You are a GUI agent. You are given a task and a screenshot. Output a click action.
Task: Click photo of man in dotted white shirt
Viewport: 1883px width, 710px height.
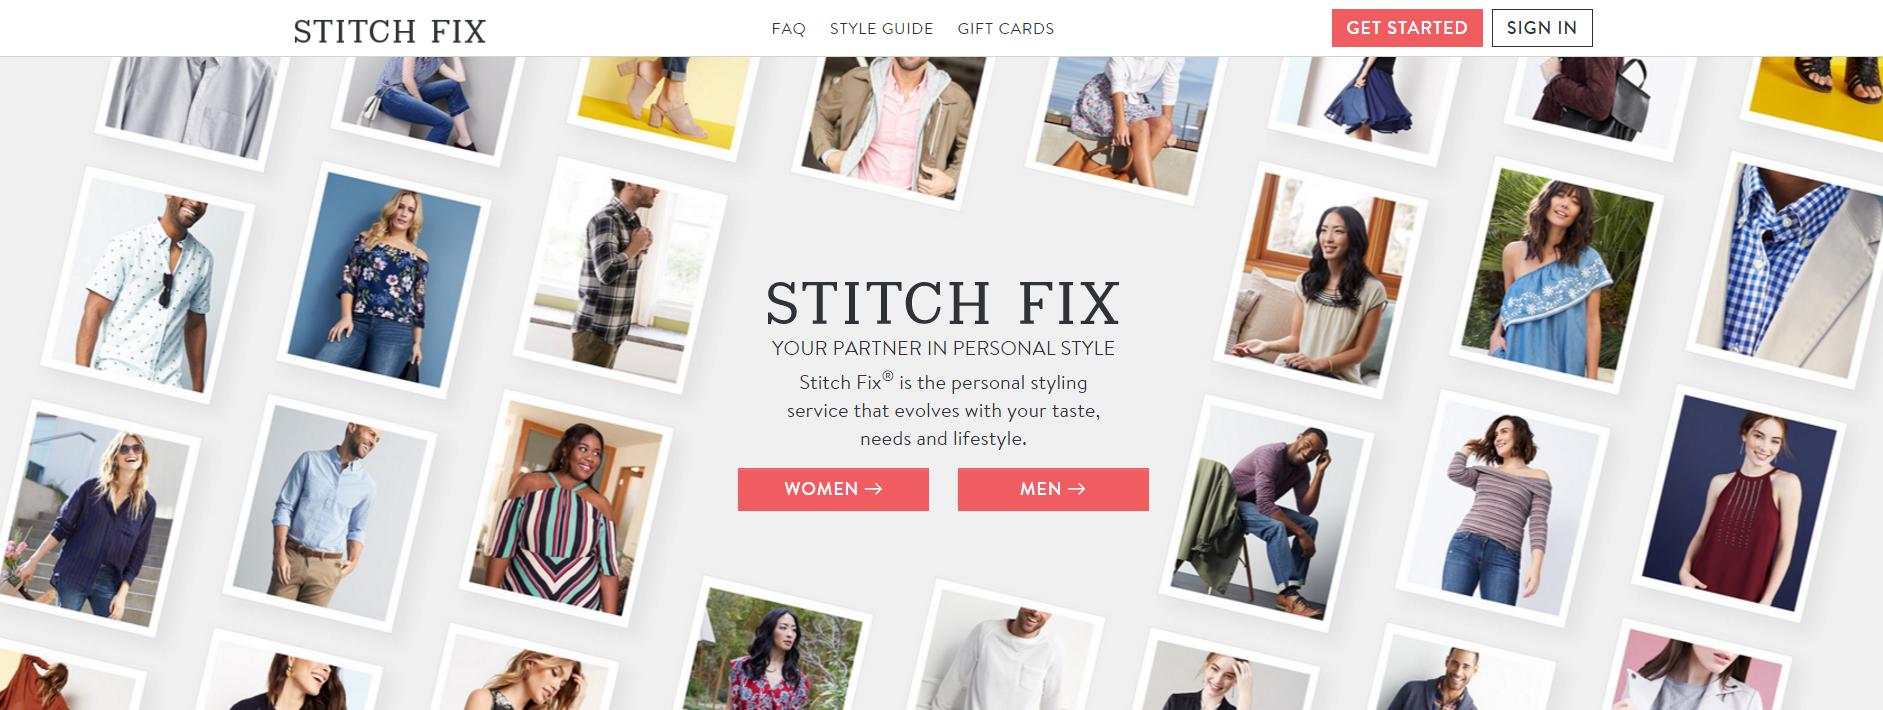pyautogui.click(x=149, y=283)
